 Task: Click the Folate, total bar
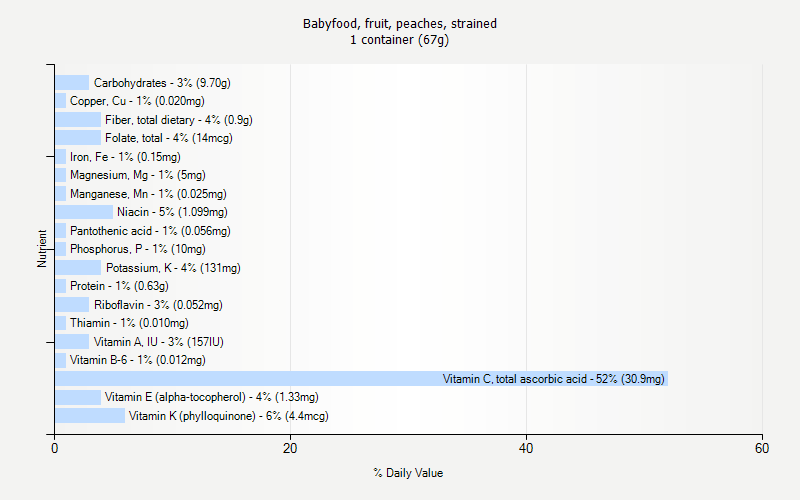click(x=78, y=138)
